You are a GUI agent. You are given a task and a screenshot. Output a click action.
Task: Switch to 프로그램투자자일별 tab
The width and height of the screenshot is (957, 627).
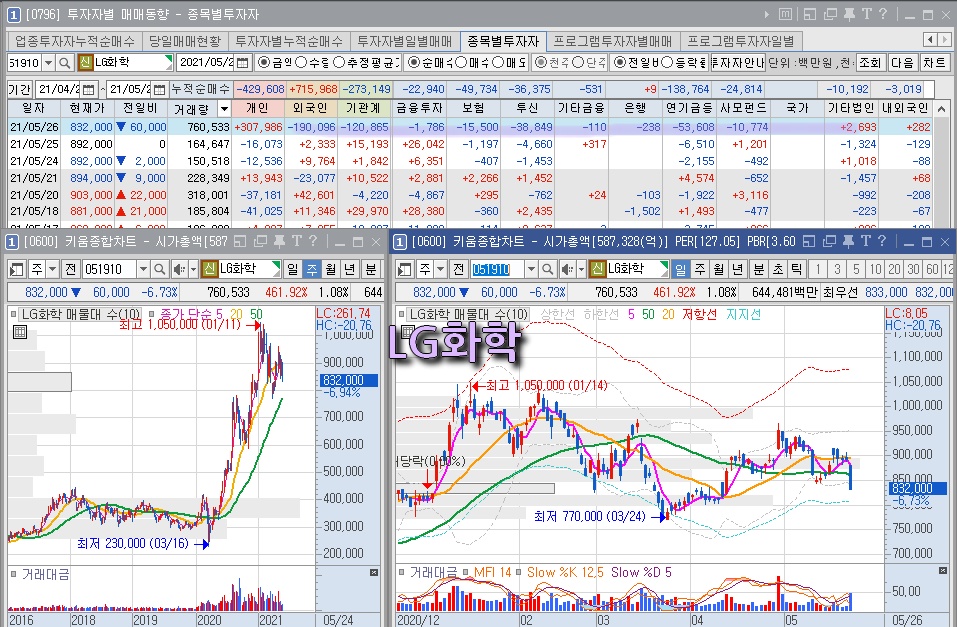point(741,41)
